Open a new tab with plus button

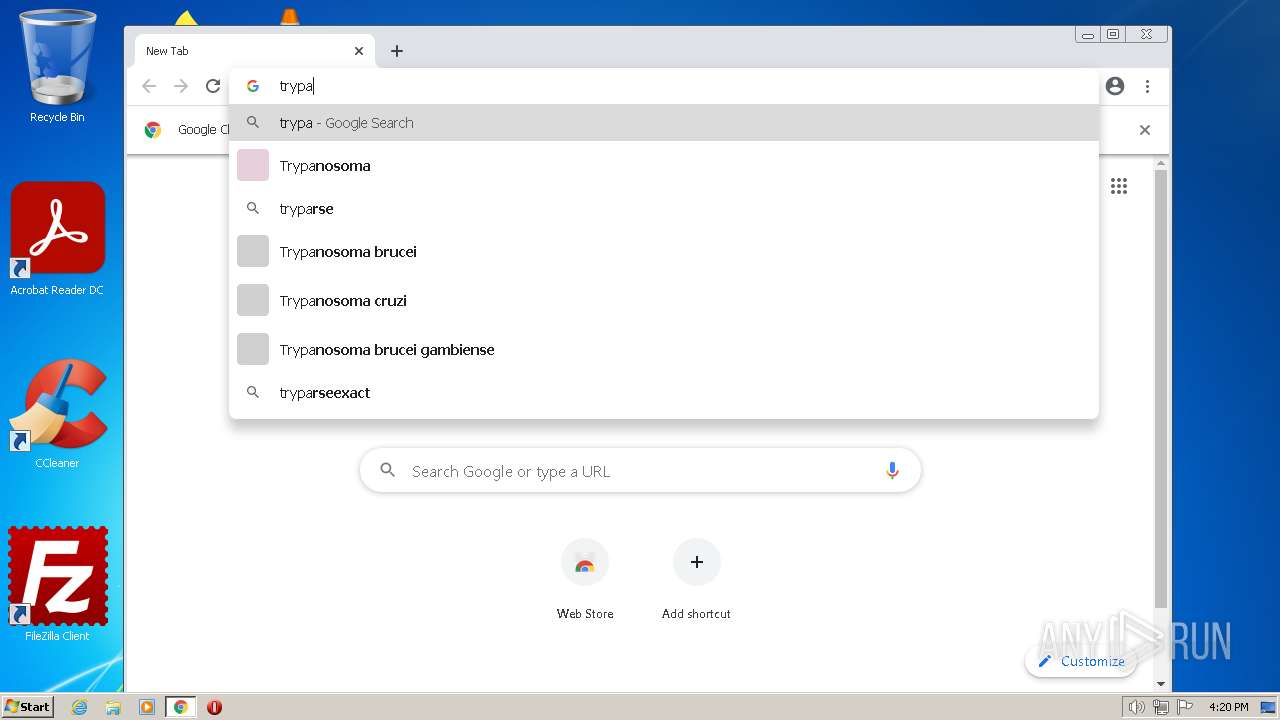[397, 51]
